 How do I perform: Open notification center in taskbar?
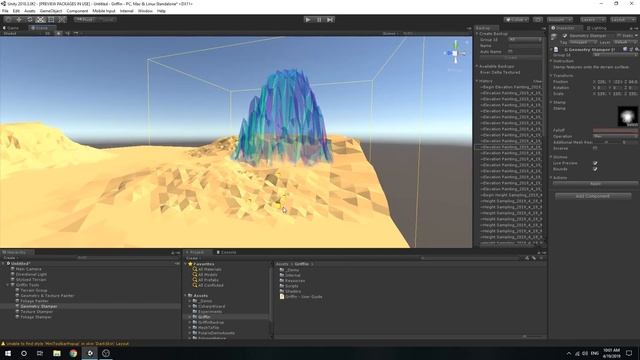pos(629,353)
